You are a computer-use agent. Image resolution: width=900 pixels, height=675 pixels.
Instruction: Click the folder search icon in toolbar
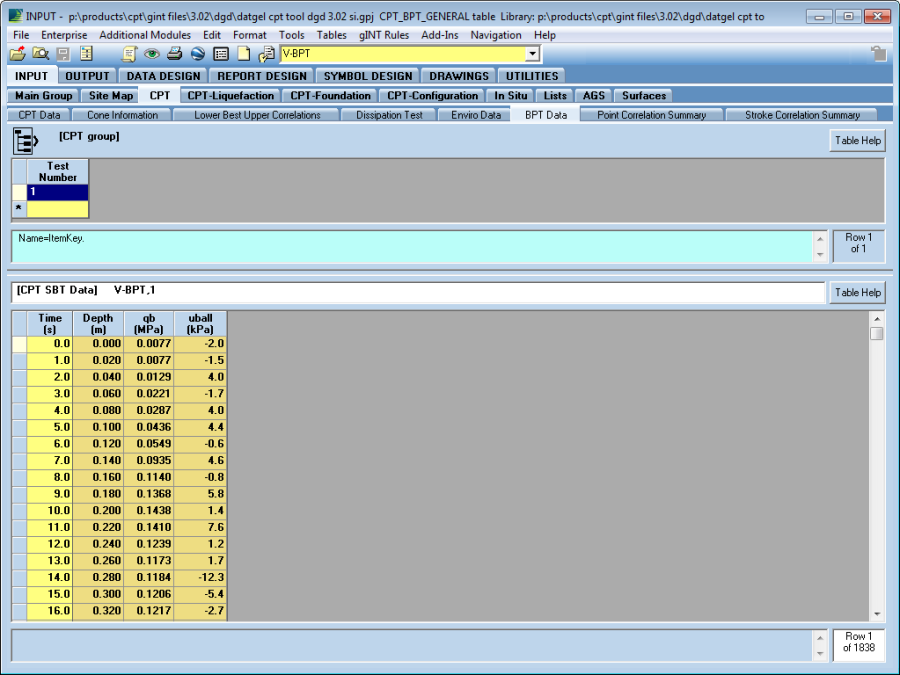point(40,54)
